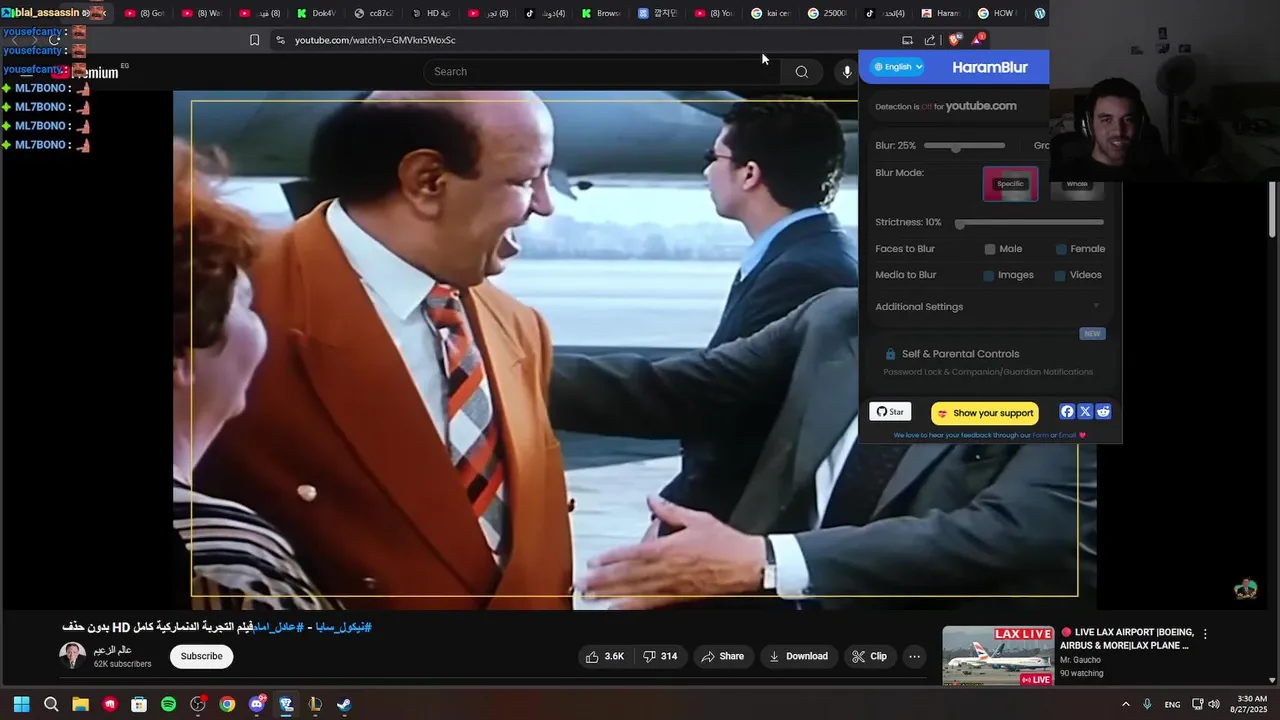Click the GitHub Star button
This screenshot has height=720, width=1280.
click(890, 412)
